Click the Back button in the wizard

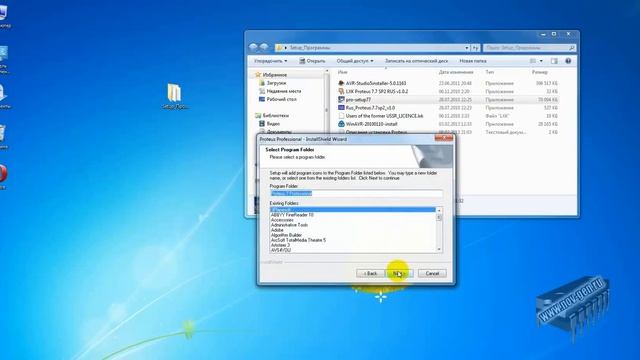tap(370, 273)
